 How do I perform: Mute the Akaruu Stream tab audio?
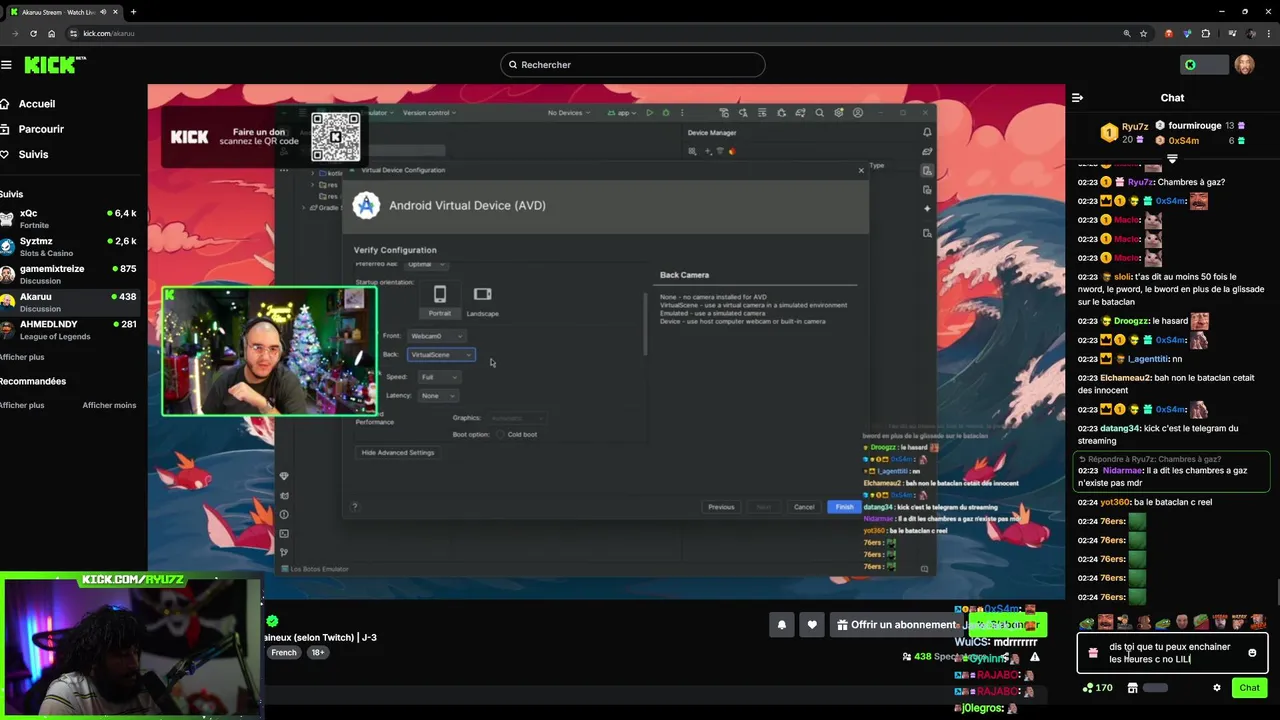[103, 12]
